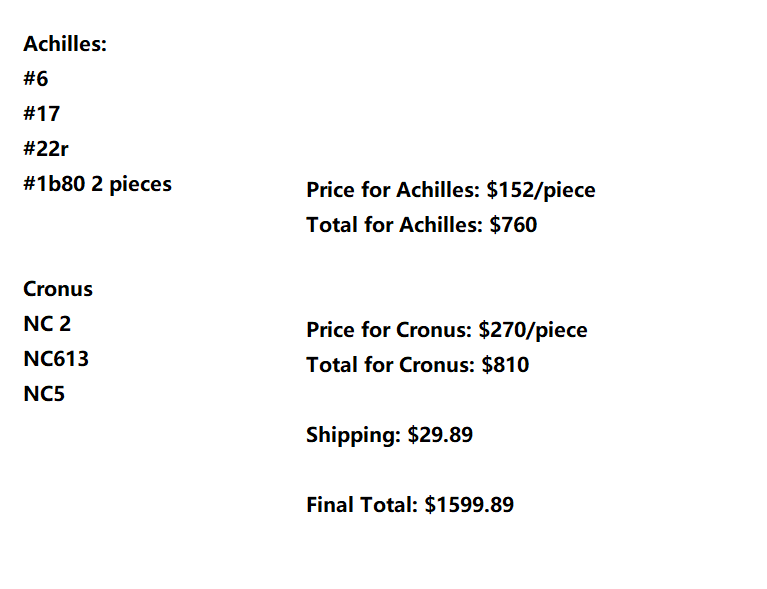Click the '$29.89' shipping amount

pos(441,435)
